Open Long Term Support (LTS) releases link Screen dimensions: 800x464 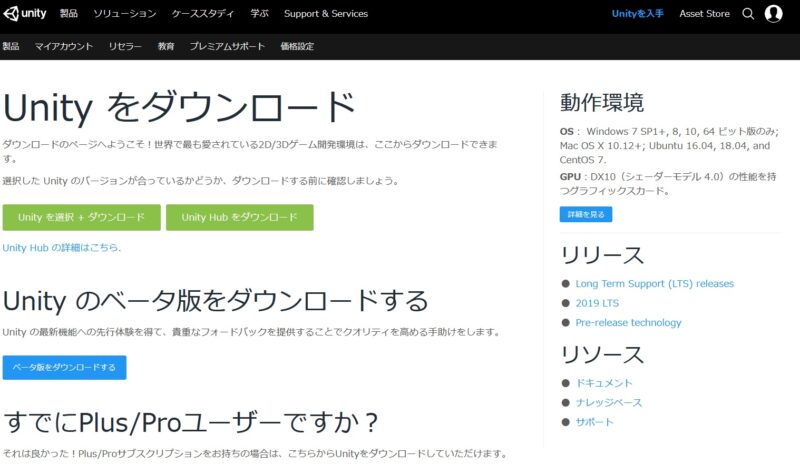(x=655, y=284)
